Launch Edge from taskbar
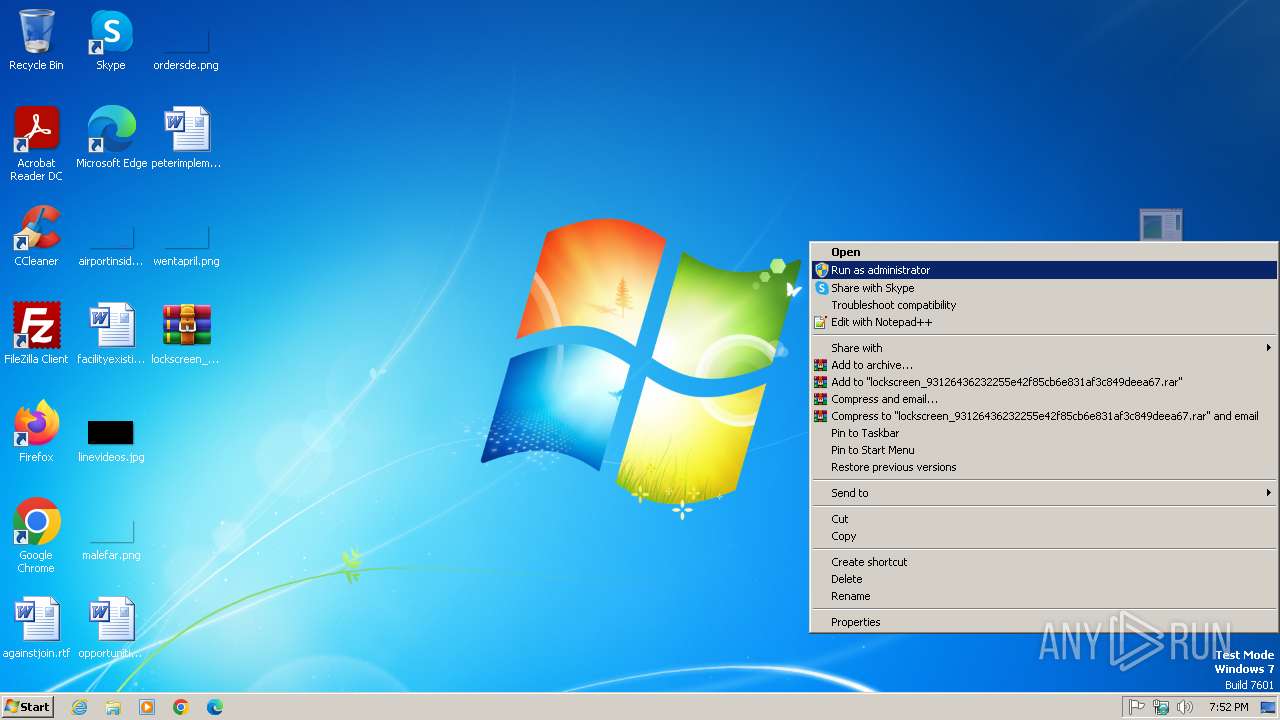Viewport: 1280px width, 720px height. pos(215,707)
